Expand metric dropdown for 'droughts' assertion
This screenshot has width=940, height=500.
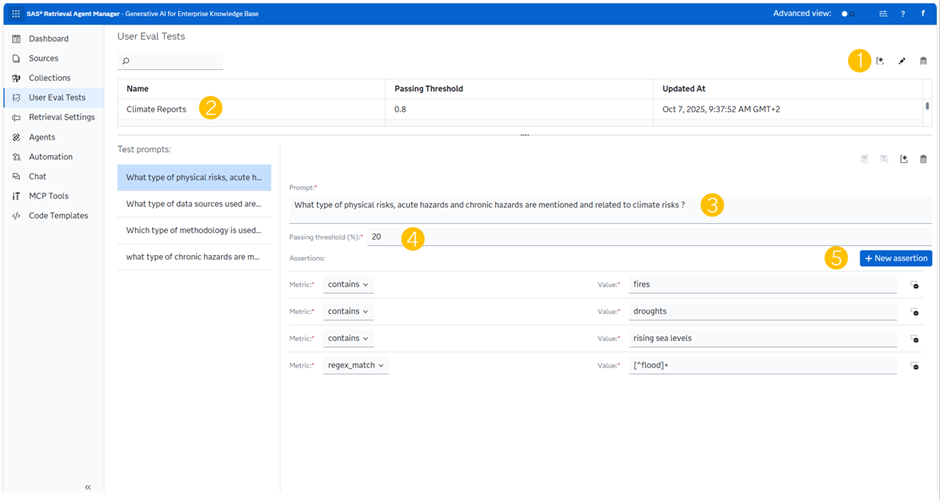(348, 311)
